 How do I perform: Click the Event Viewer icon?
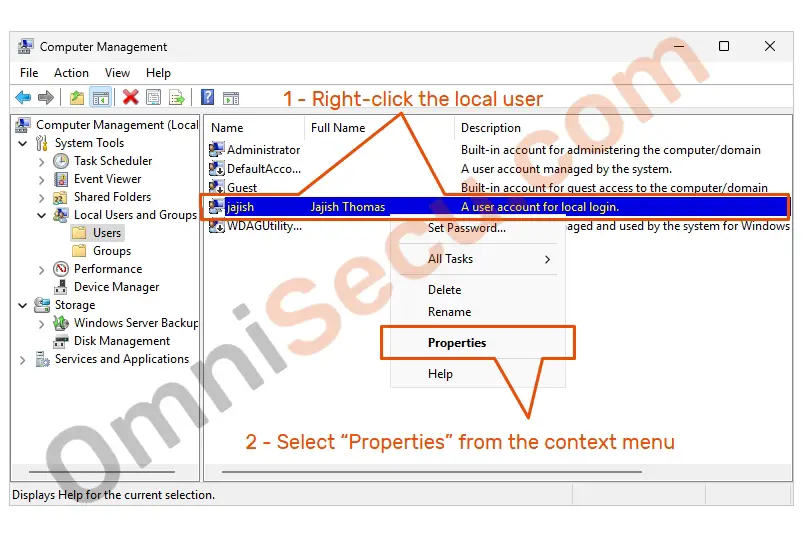point(61,179)
